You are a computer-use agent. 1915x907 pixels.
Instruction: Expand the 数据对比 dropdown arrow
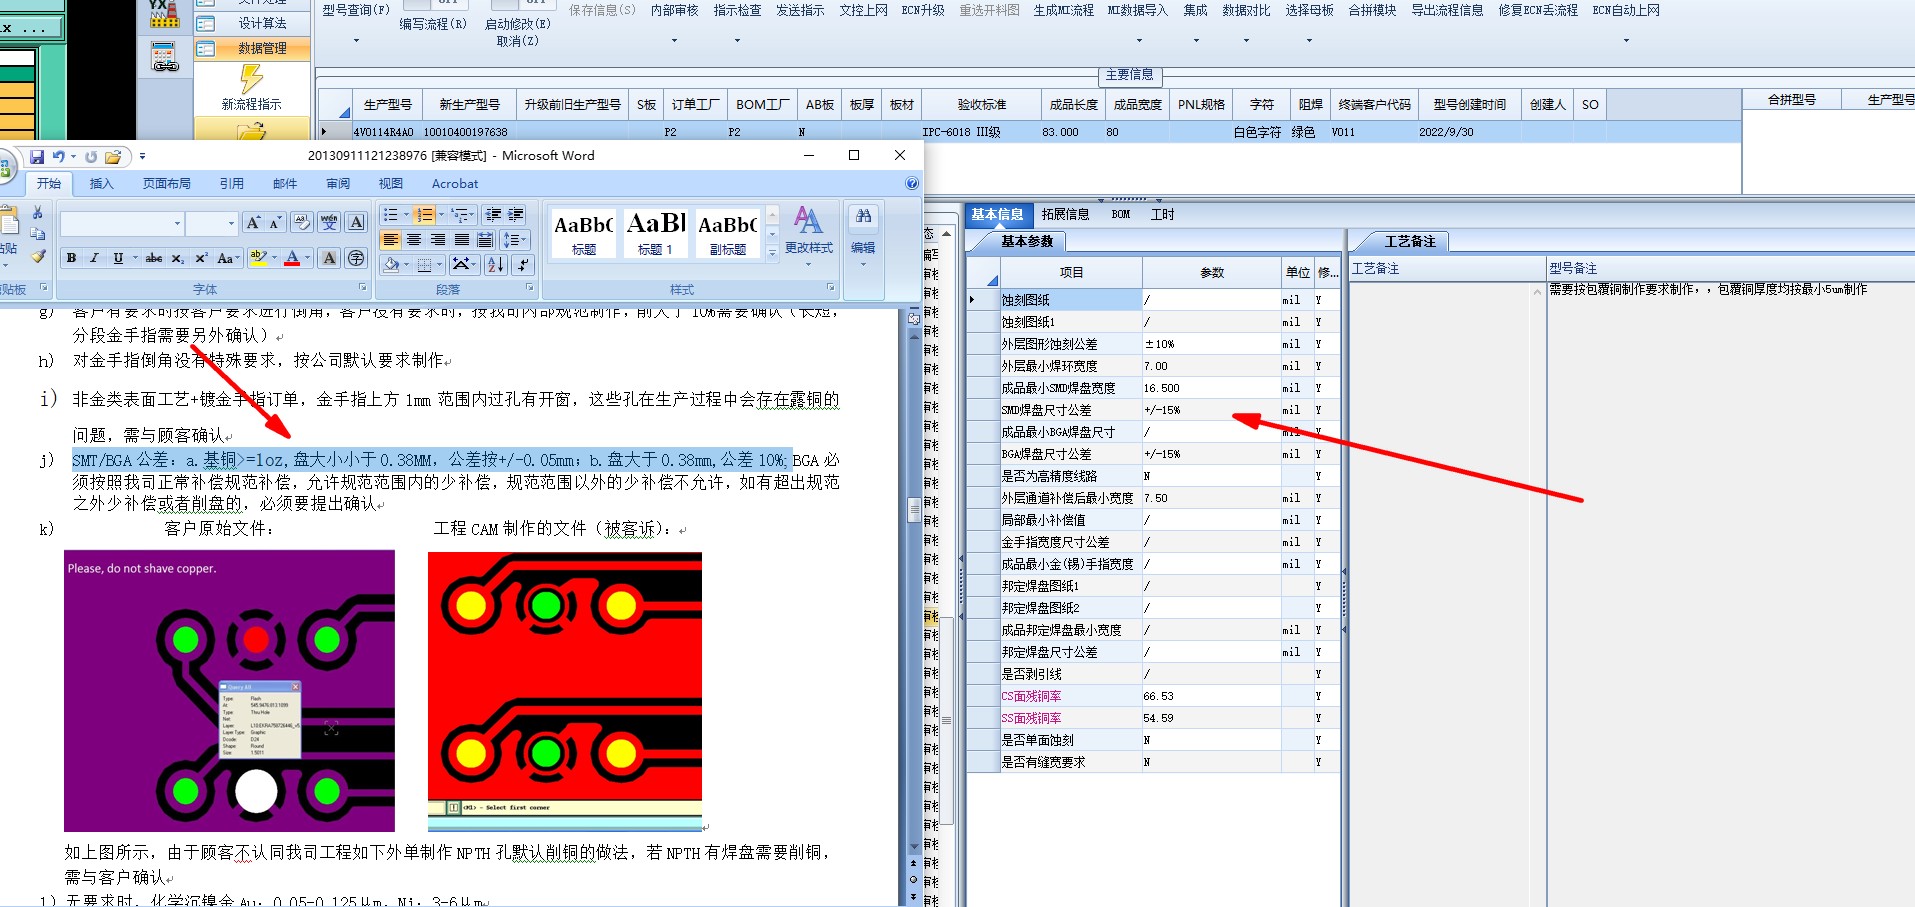1246,41
